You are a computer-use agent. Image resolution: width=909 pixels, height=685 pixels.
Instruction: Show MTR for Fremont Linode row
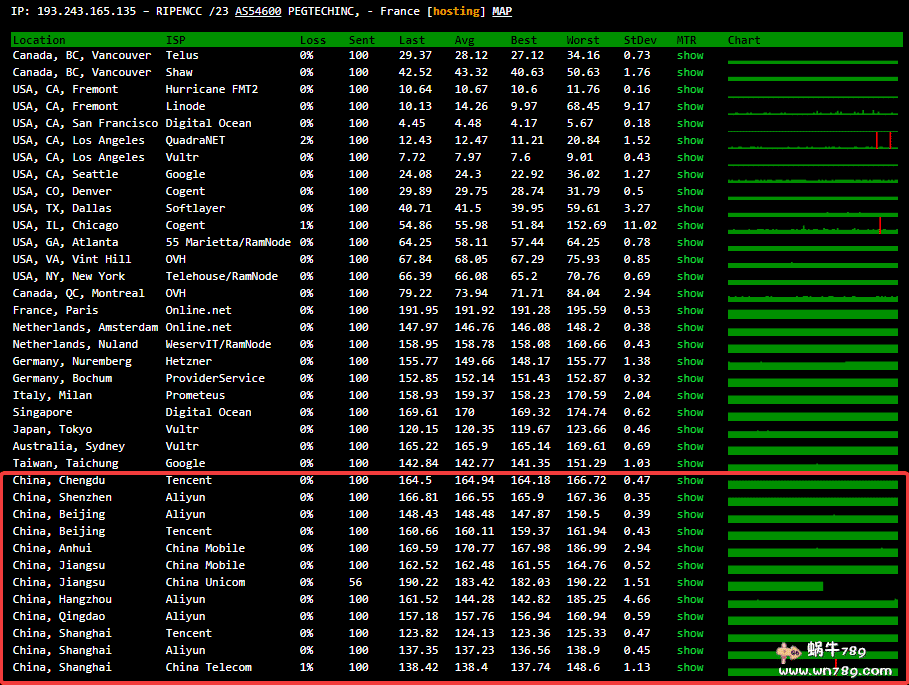(690, 107)
